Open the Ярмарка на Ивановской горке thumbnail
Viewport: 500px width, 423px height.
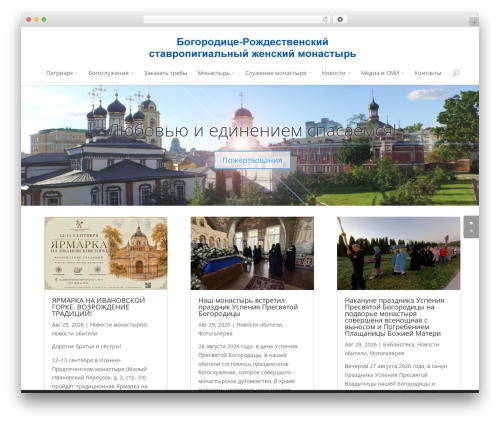pyautogui.click(x=106, y=253)
